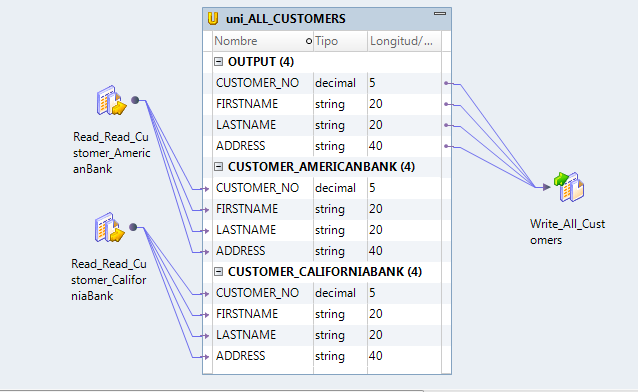Select the Read_Read_Customer_AmericanBank source icon
638x392 pixels.
[x=111, y=101]
